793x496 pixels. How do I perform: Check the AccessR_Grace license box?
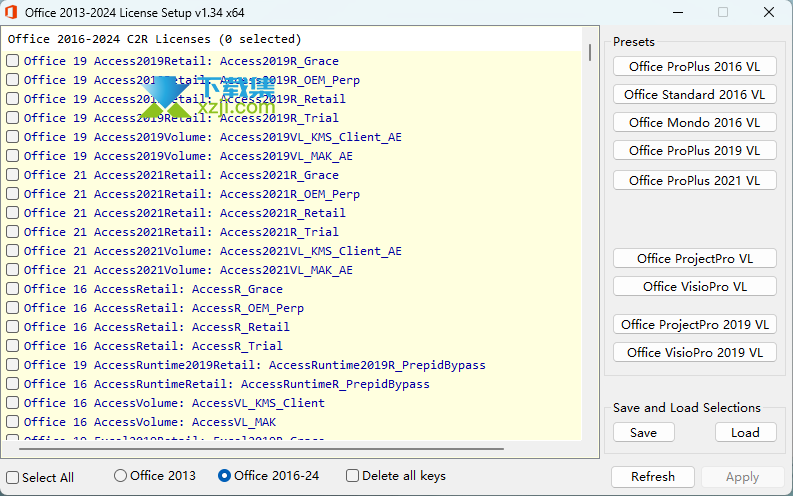click(13, 289)
